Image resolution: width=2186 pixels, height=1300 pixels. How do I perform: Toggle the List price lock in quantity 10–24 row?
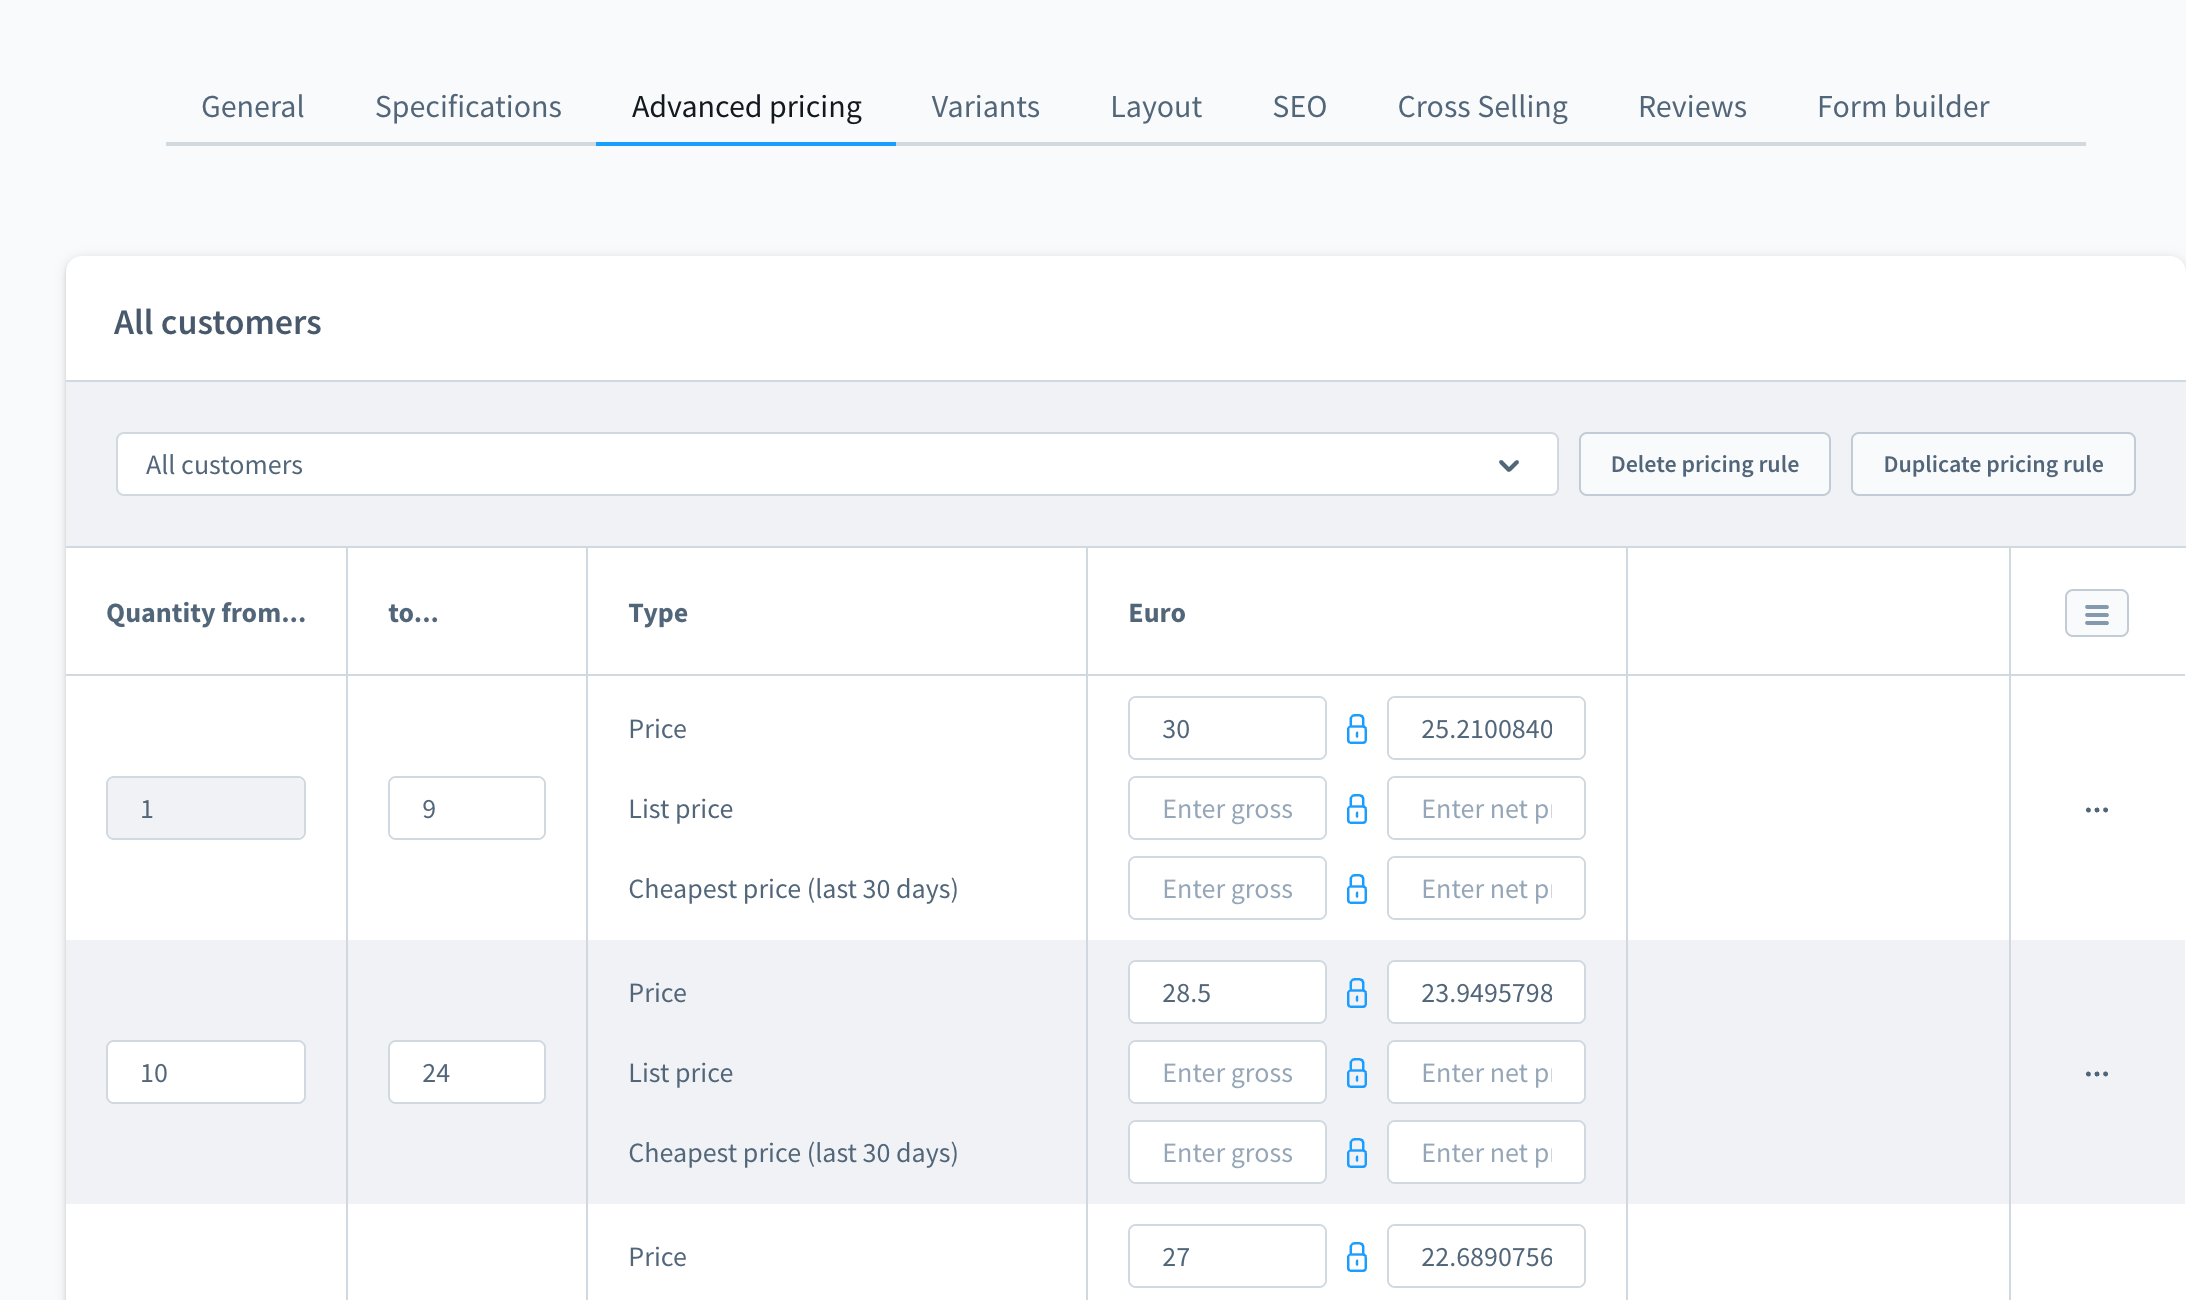tap(1357, 1073)
